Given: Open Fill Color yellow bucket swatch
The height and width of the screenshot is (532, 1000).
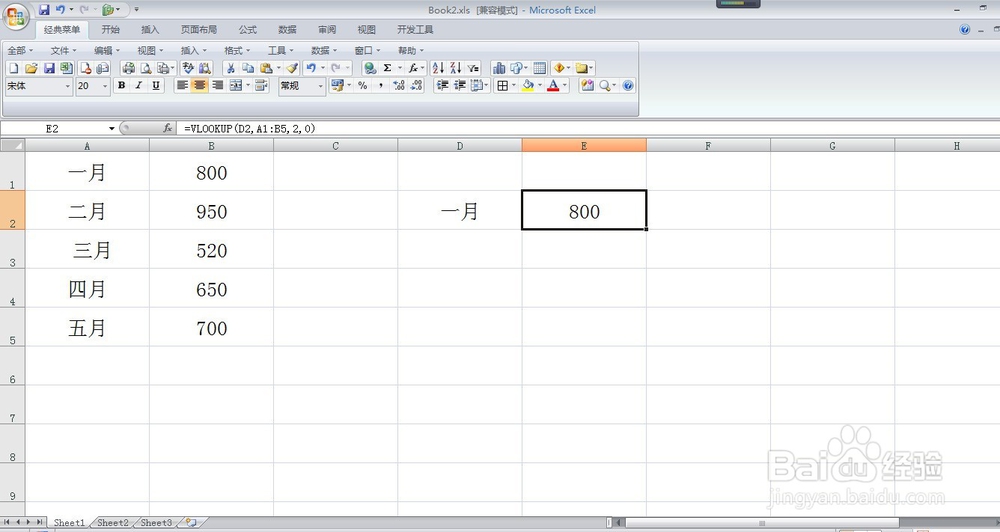Looking at the screenshot, I should pos(527,85).
